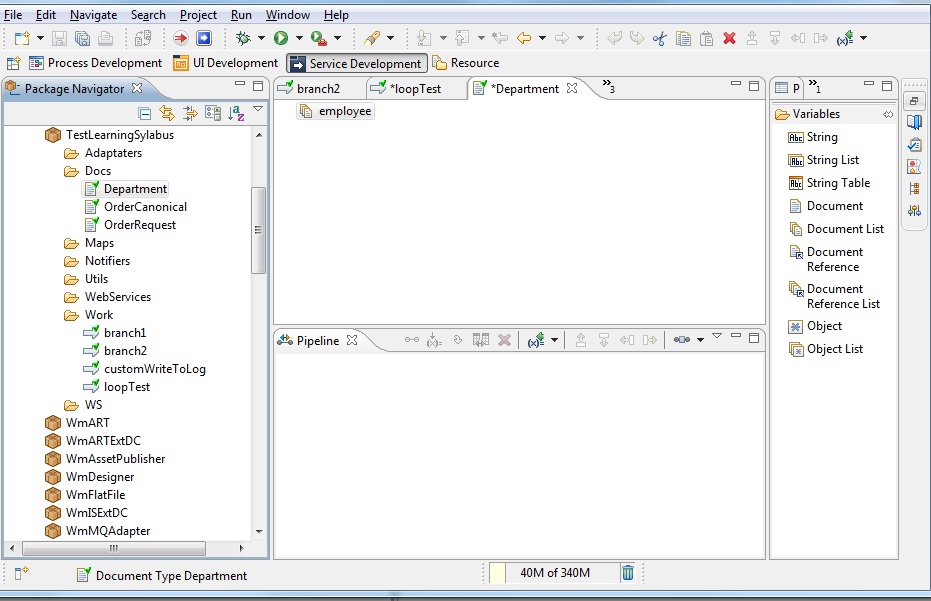
Task: Click the Pipeline delete X icon
Action: coord(504,340)
